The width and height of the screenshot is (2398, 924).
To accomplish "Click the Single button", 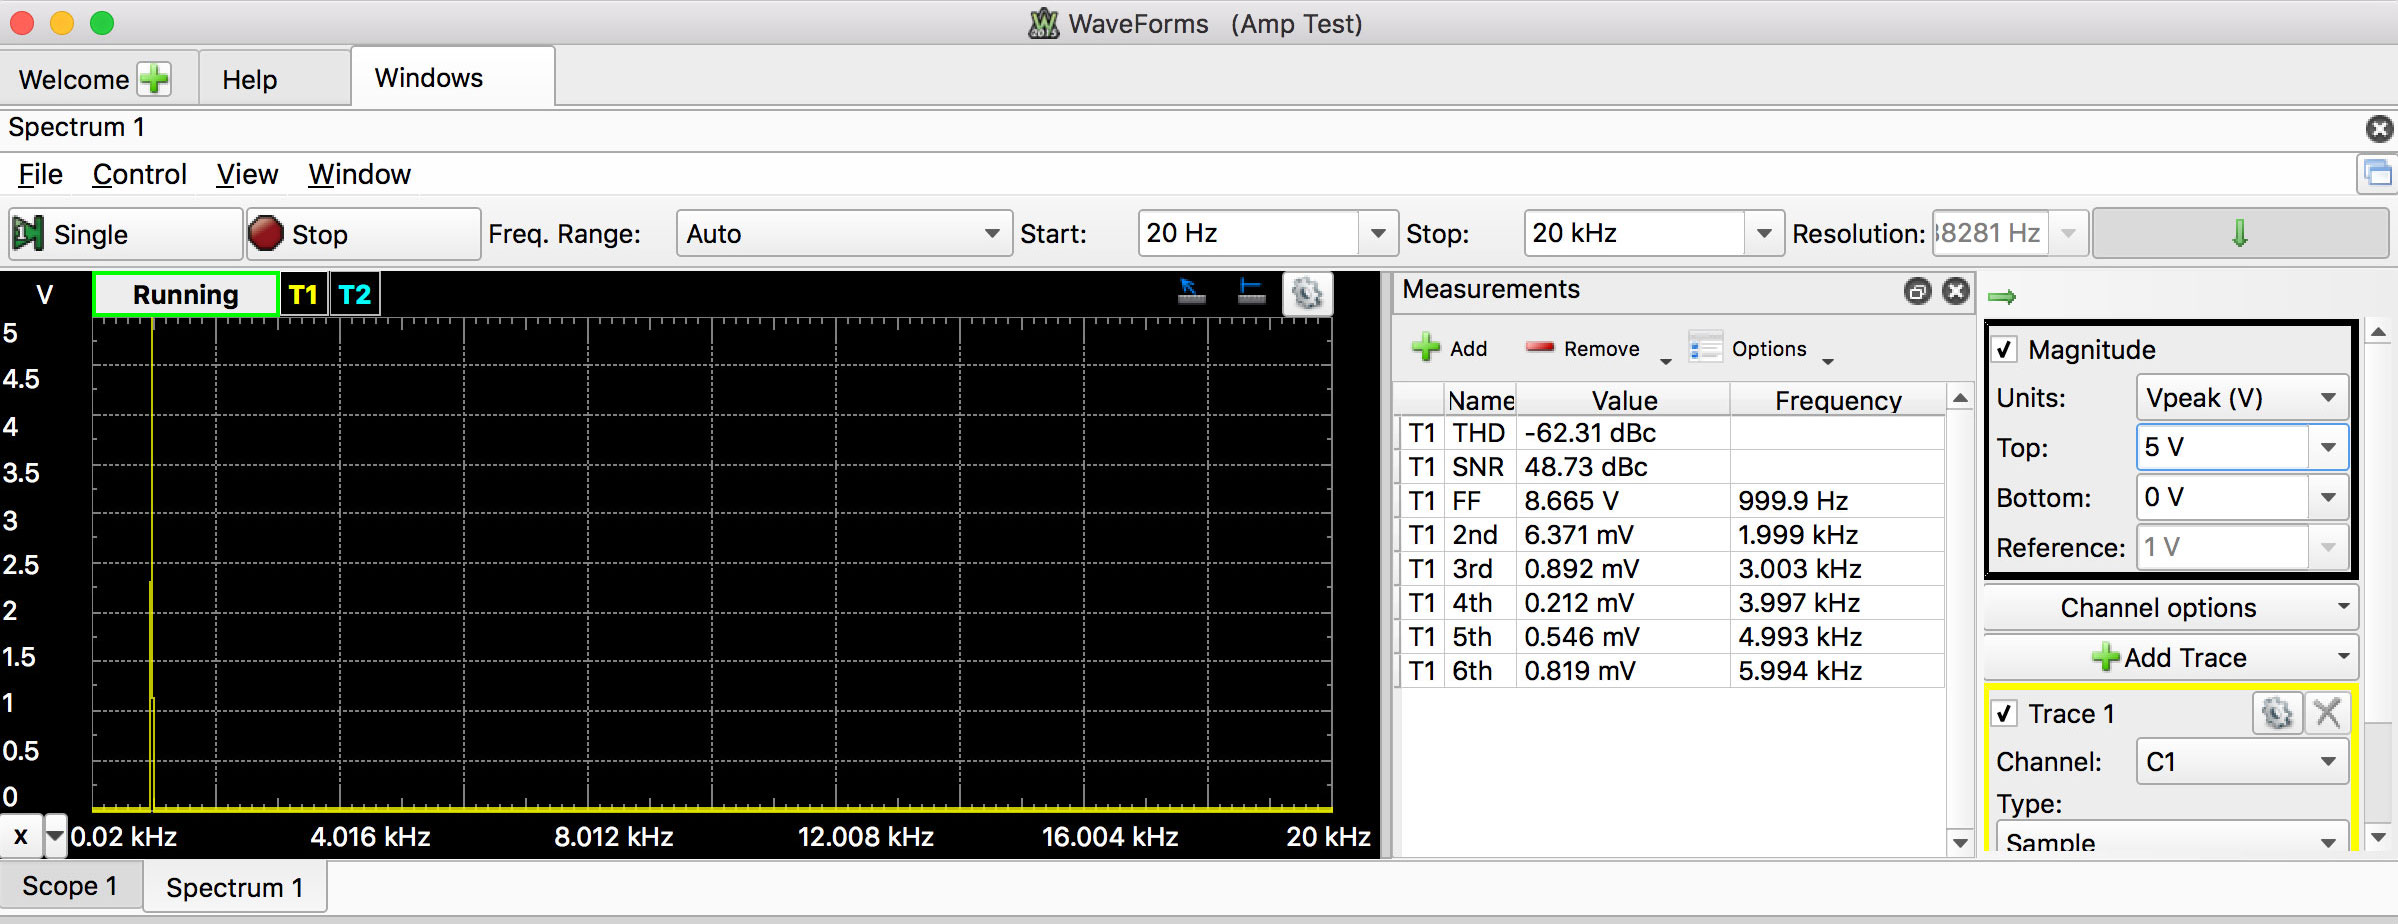I will pos(125,234).
